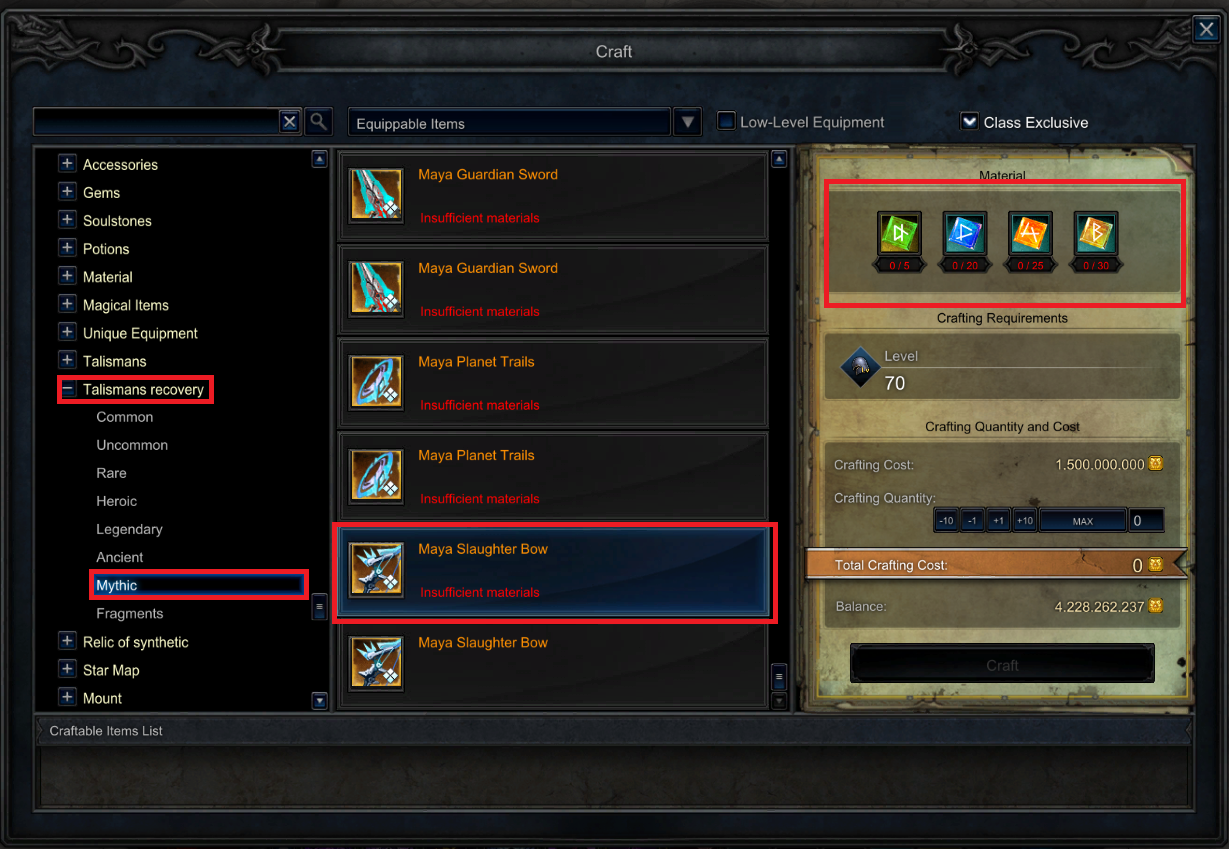Click the first Maya Guardian Sword icon

[377, 195]
